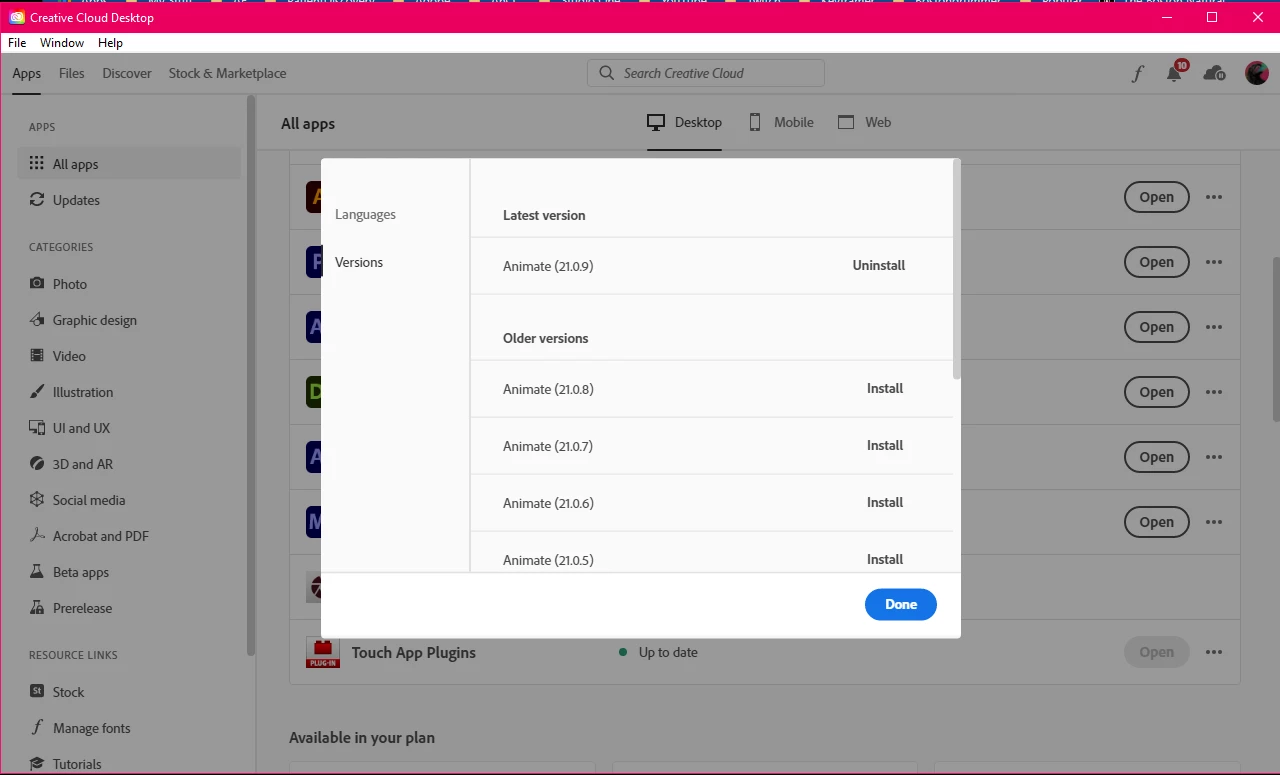Switch to the Files tab
Viewport: 1280px width, 775px height.
coord(72,73)
